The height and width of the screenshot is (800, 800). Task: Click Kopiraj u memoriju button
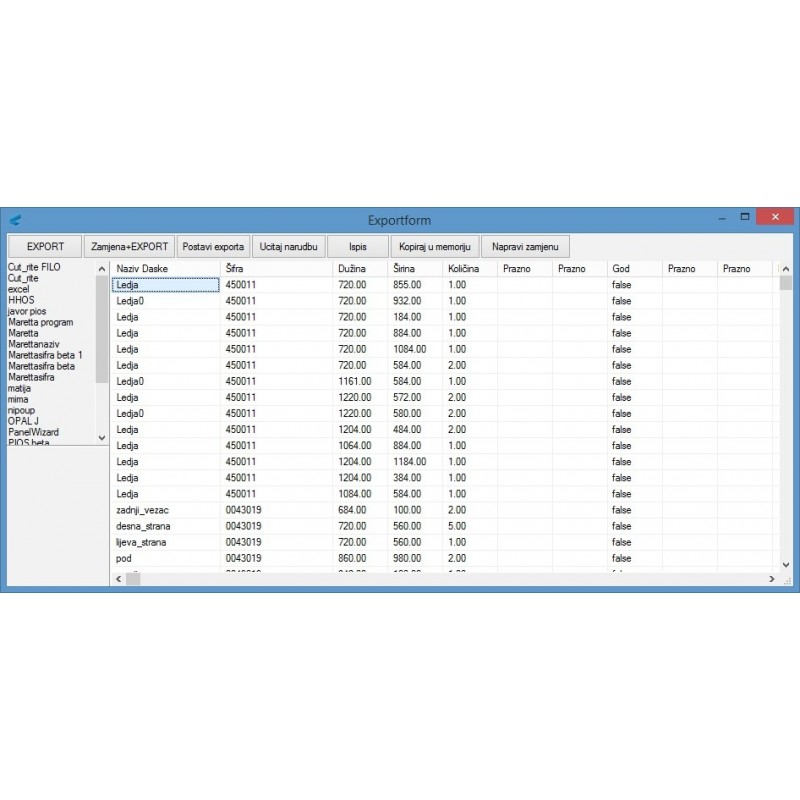coord(434,246)
